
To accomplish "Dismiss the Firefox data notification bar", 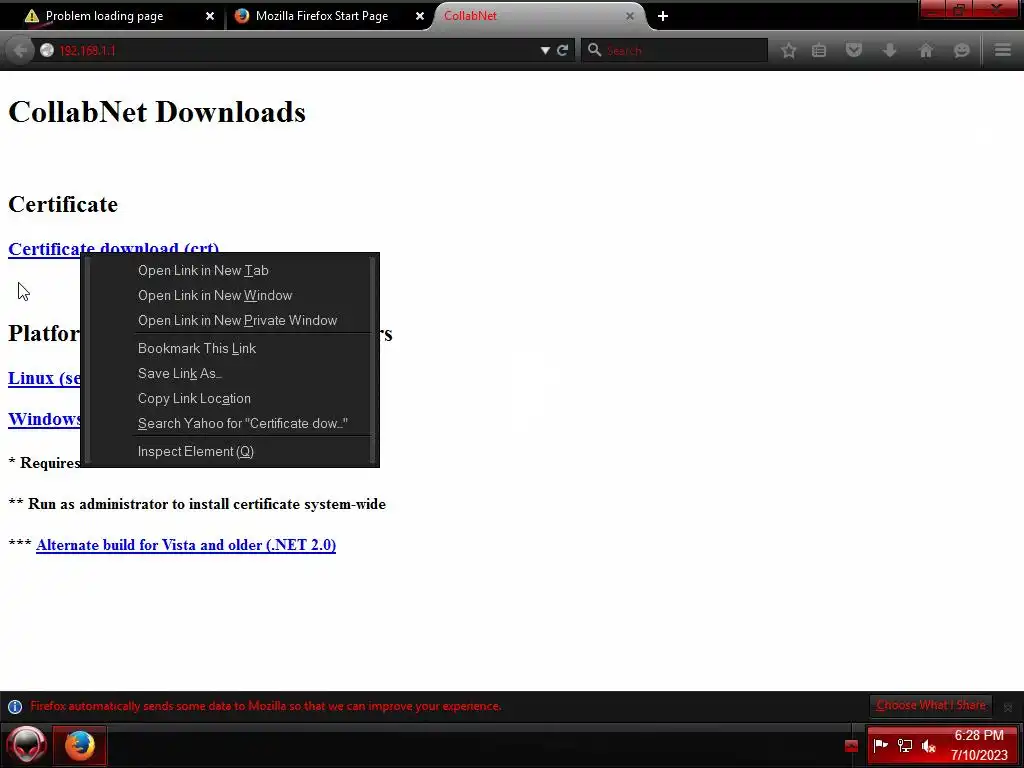I will (x=1008, y=707).
